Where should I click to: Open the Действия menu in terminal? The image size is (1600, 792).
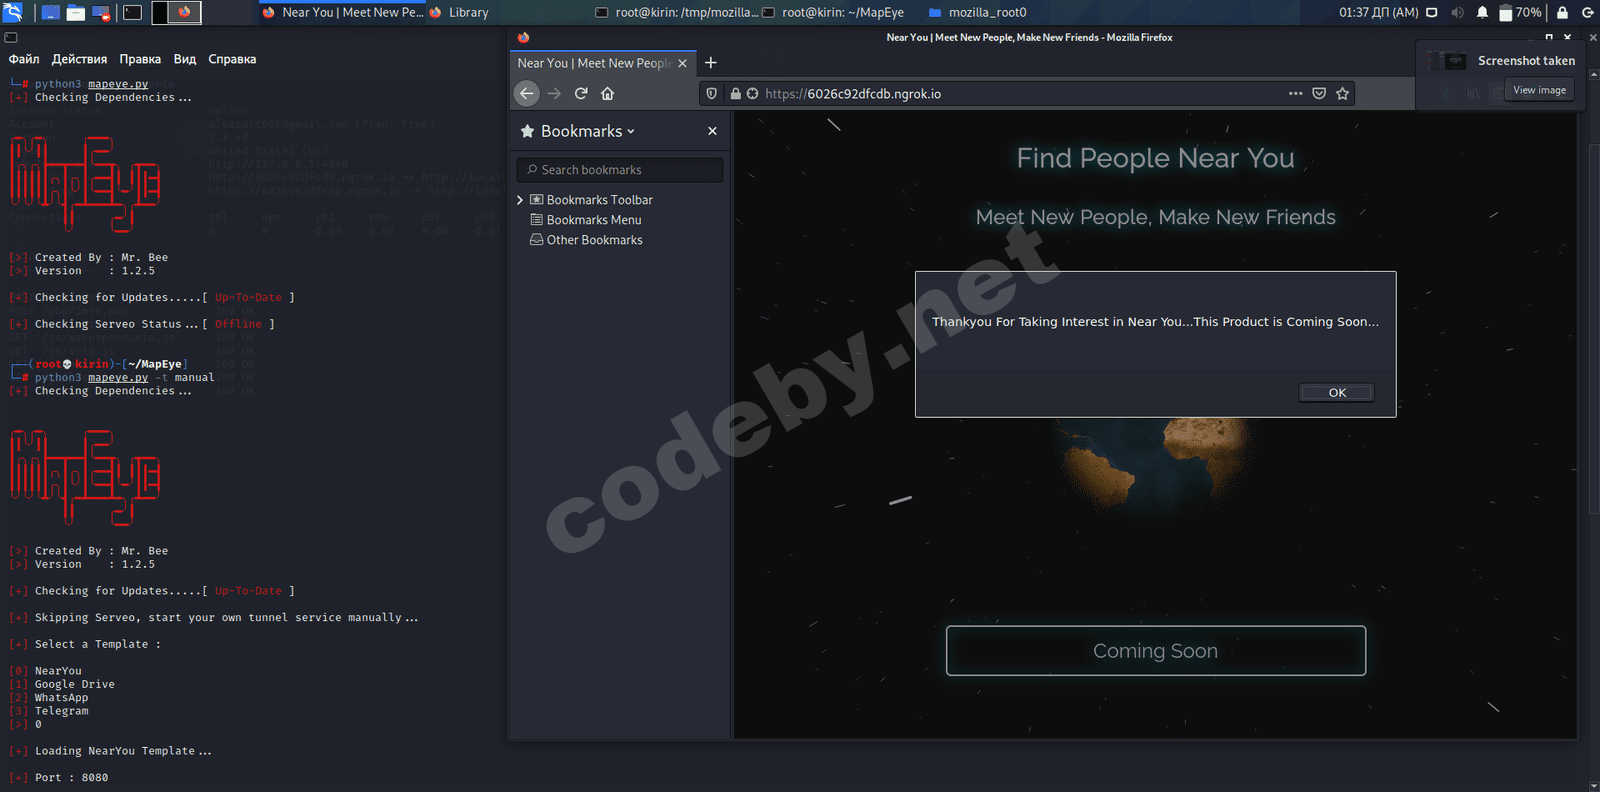79,59
